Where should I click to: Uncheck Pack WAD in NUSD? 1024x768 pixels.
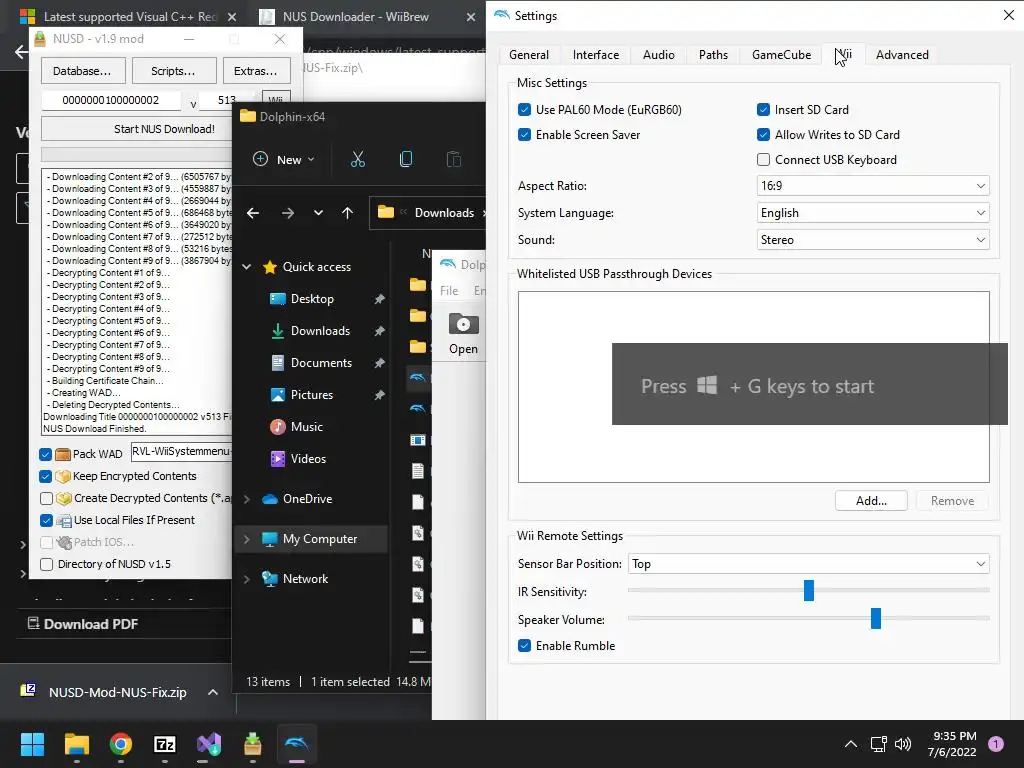(46, 455)
